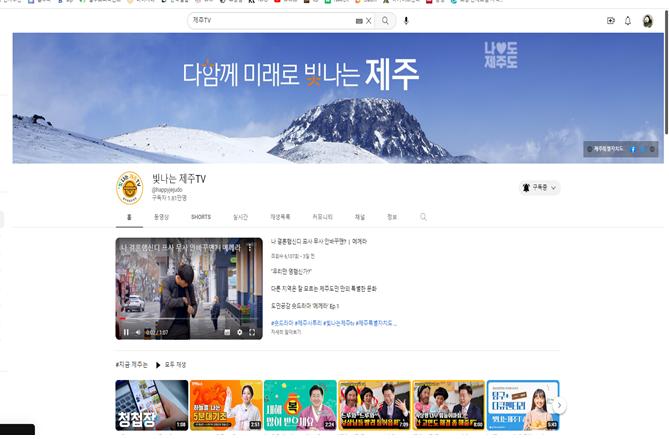Open the video thumbnail with 7:09 duration
This screenshot has height=439, width=669.
point(375,405)
